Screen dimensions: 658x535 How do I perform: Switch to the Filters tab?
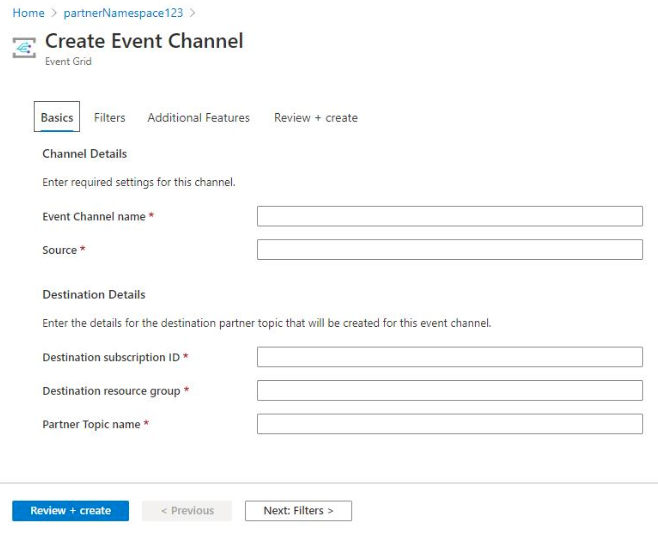pos(110,118)
